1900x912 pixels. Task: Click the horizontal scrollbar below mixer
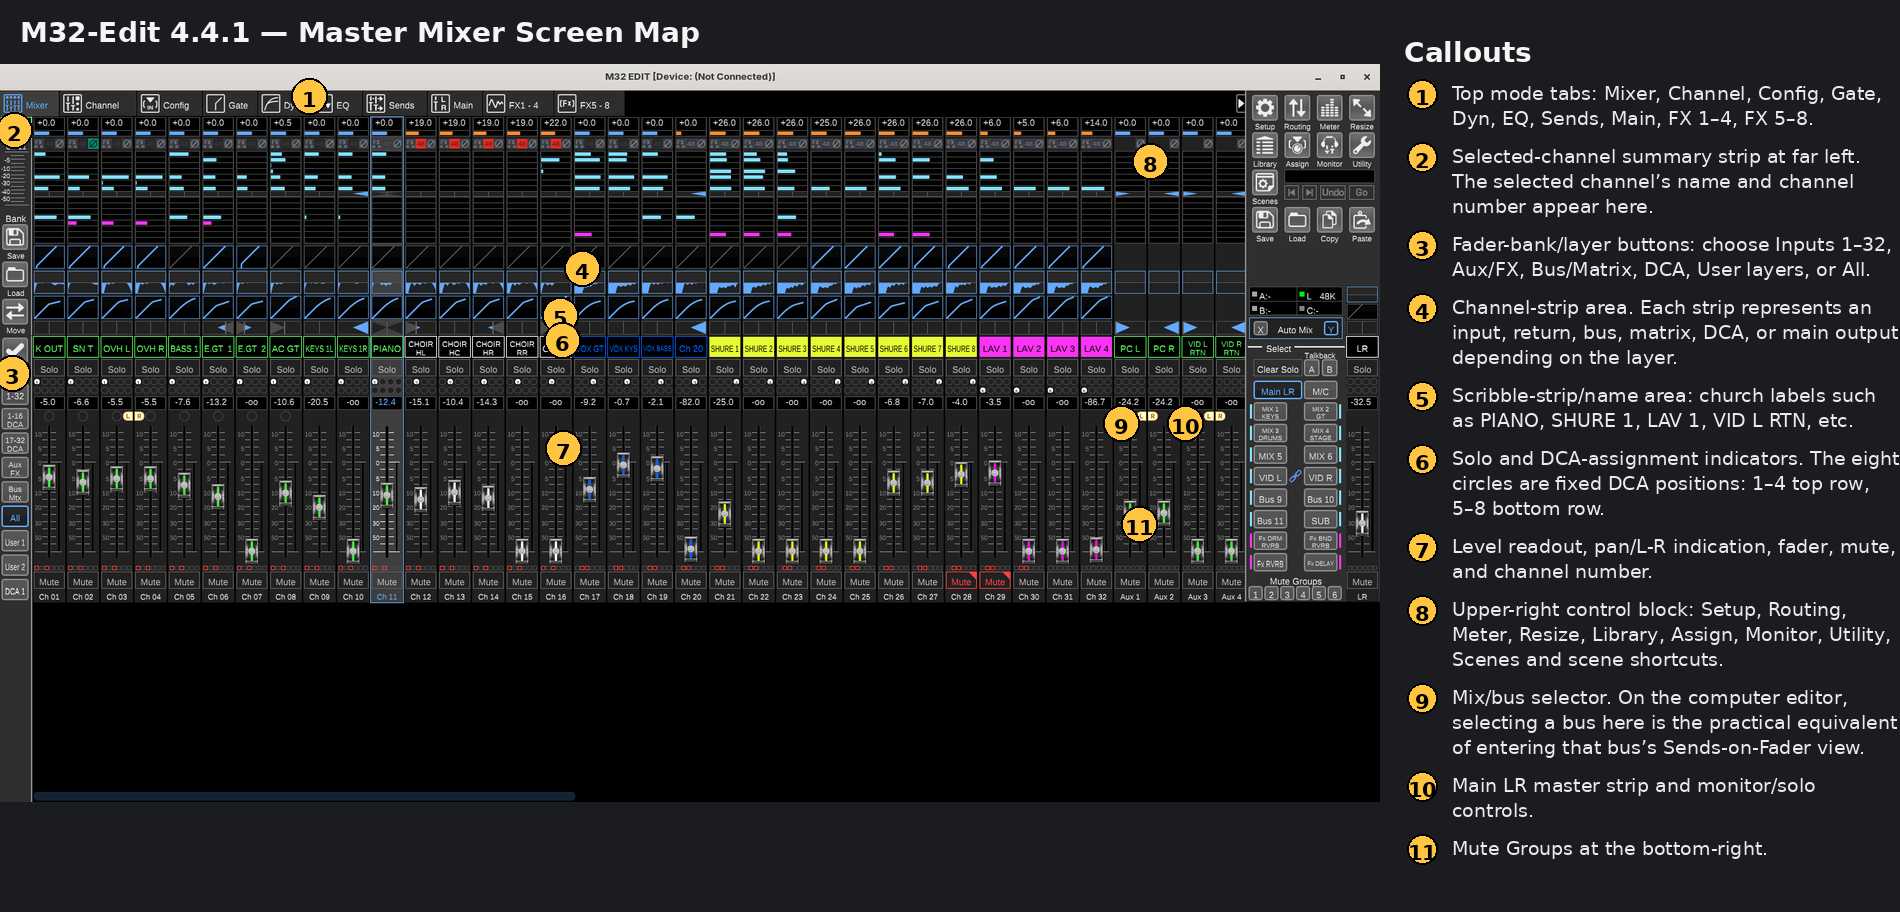coord(304,796)
